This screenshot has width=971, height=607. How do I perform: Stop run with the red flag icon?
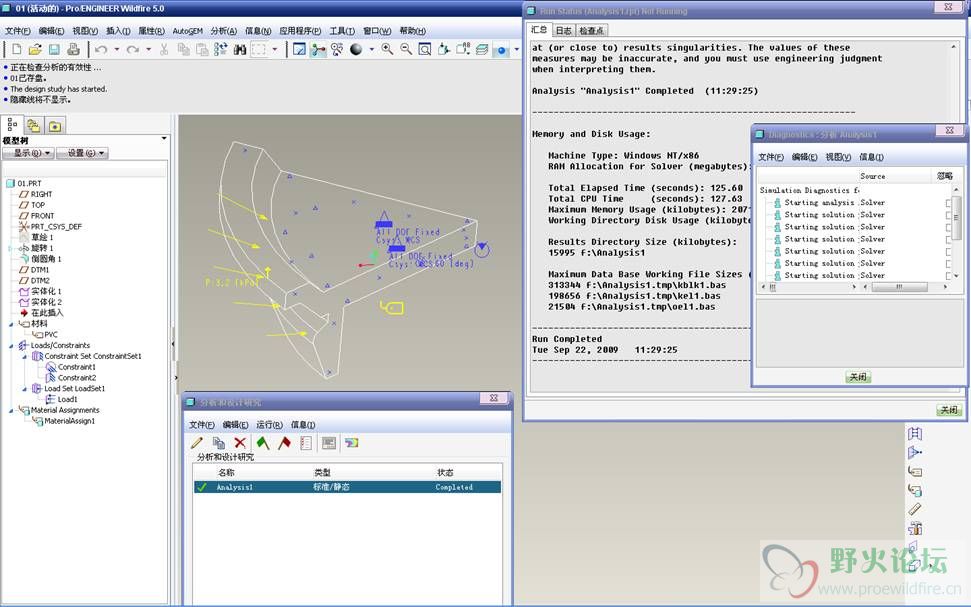tap(284, 443)
